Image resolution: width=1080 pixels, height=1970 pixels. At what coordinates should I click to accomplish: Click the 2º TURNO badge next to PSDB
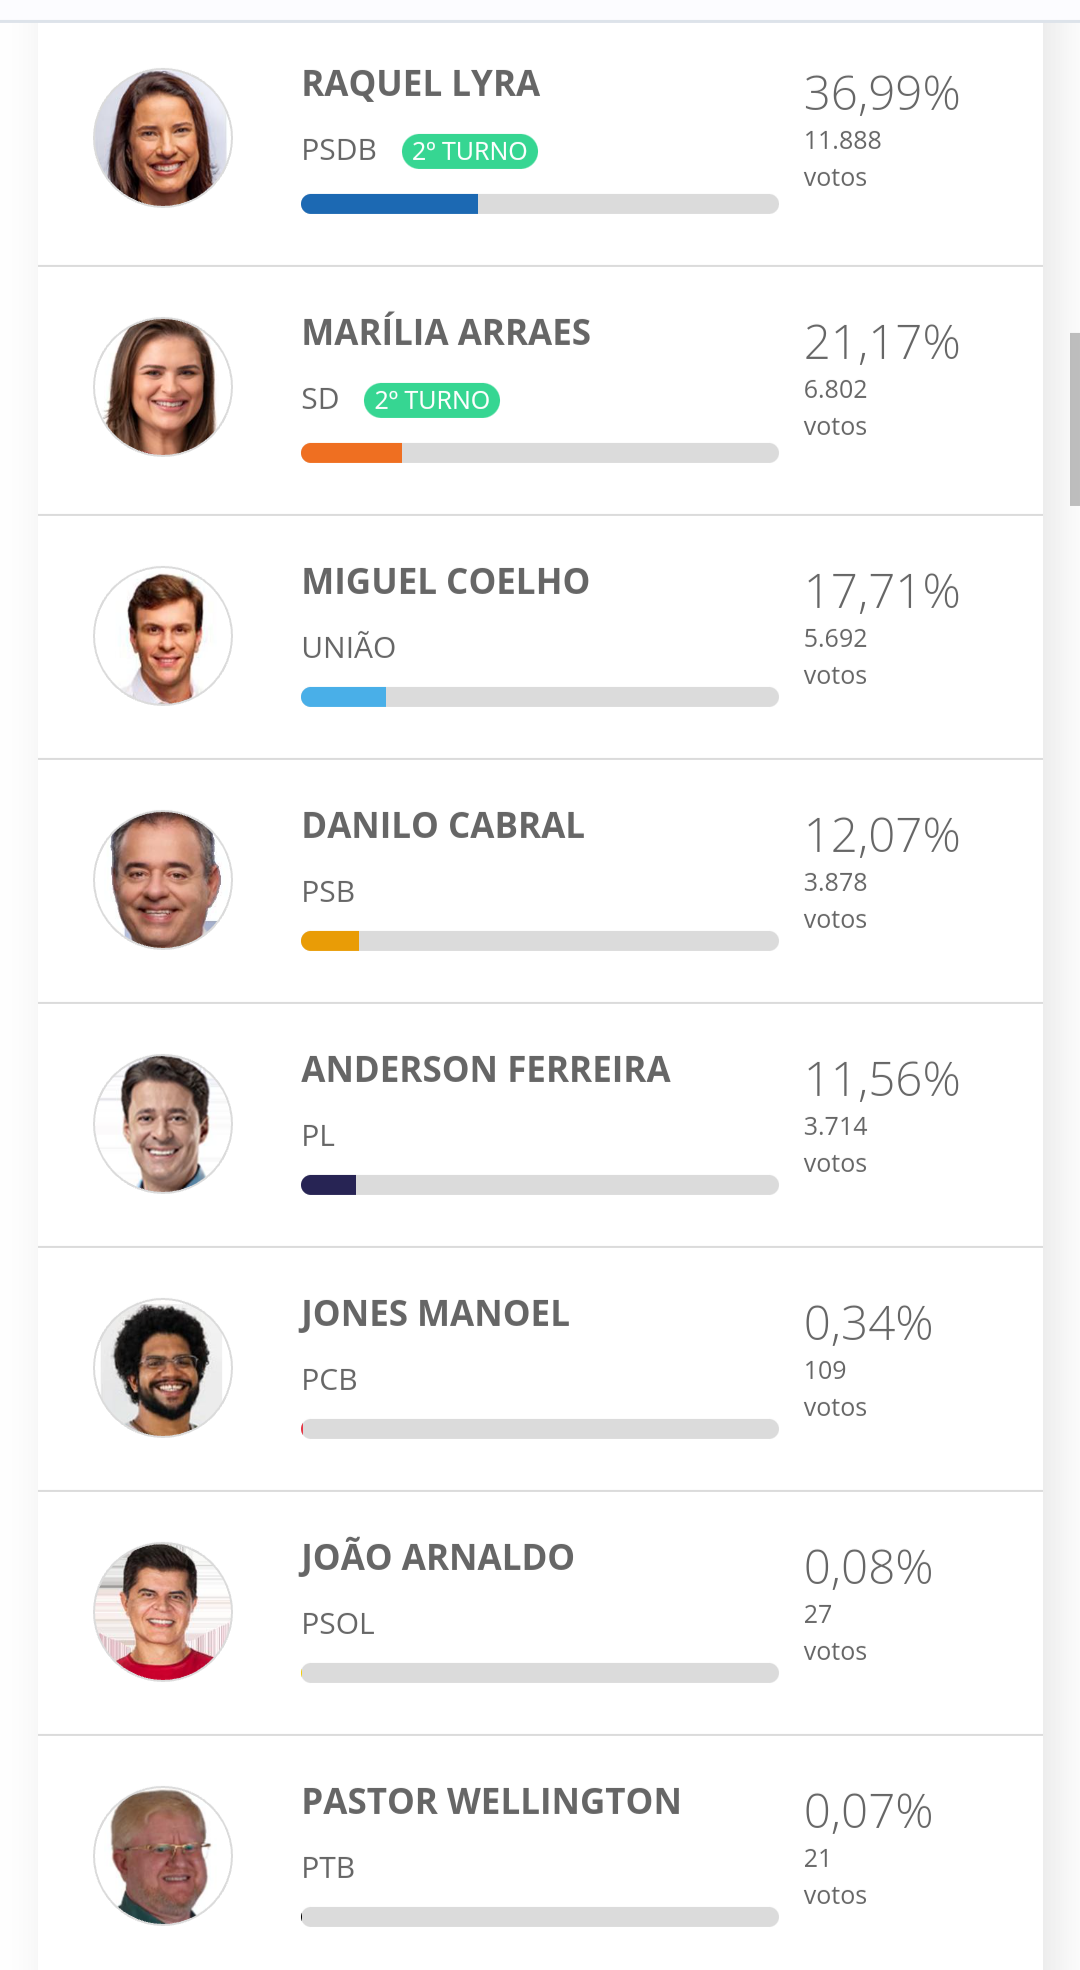470,151
